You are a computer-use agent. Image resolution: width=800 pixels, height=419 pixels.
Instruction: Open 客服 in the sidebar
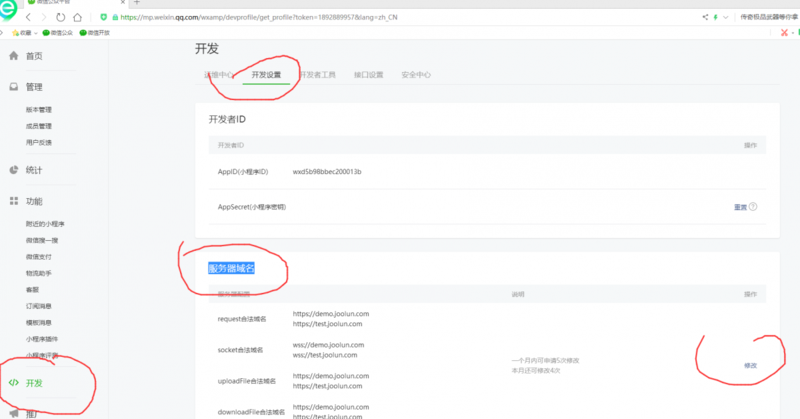tap(32, 289)
